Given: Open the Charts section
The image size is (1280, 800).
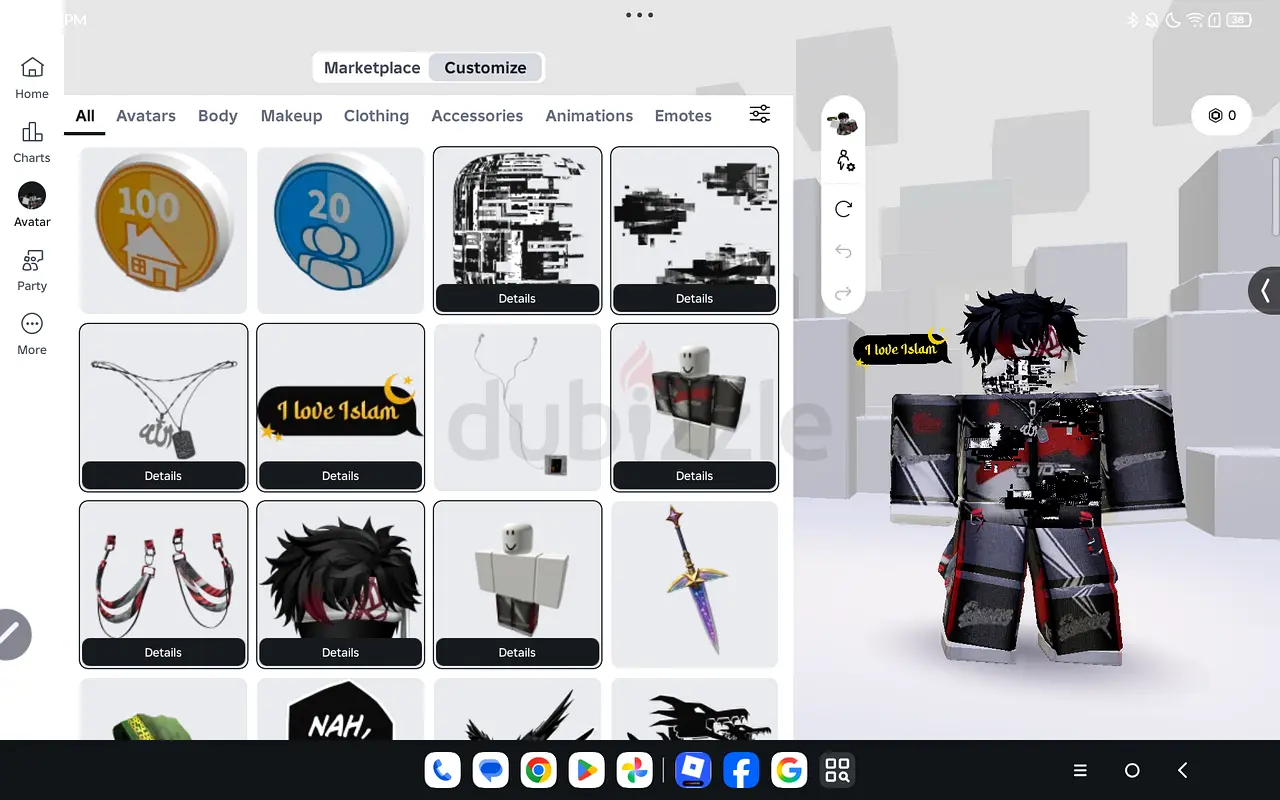Looking at the screenshot, I should (x=32, y=143).
